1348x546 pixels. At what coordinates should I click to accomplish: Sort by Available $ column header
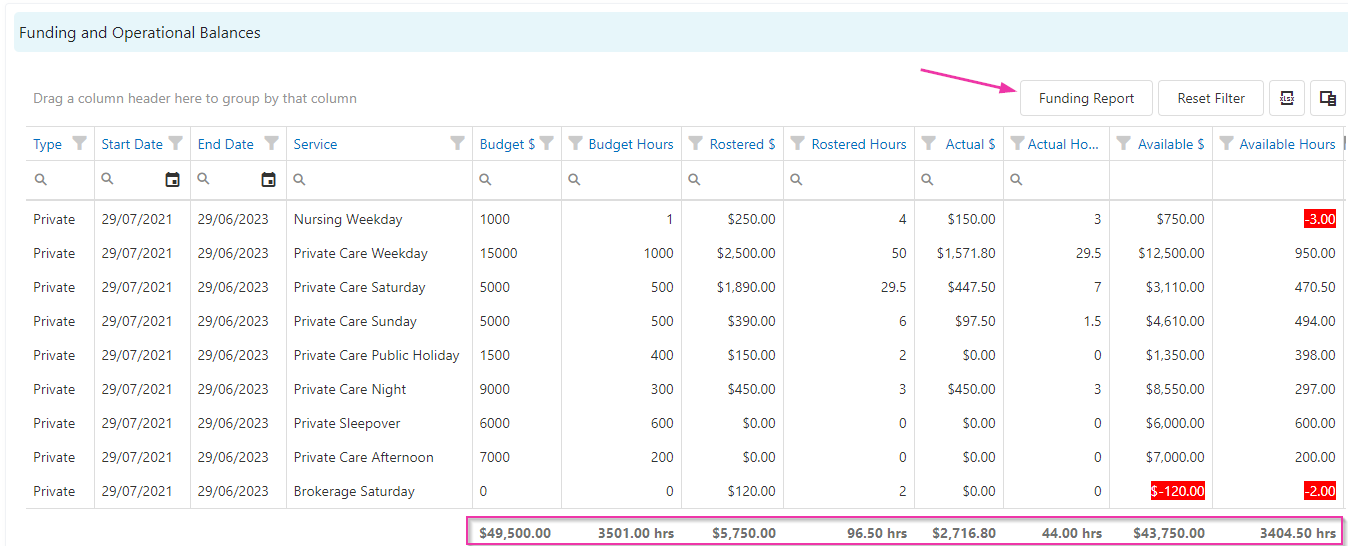(1171, 144)
